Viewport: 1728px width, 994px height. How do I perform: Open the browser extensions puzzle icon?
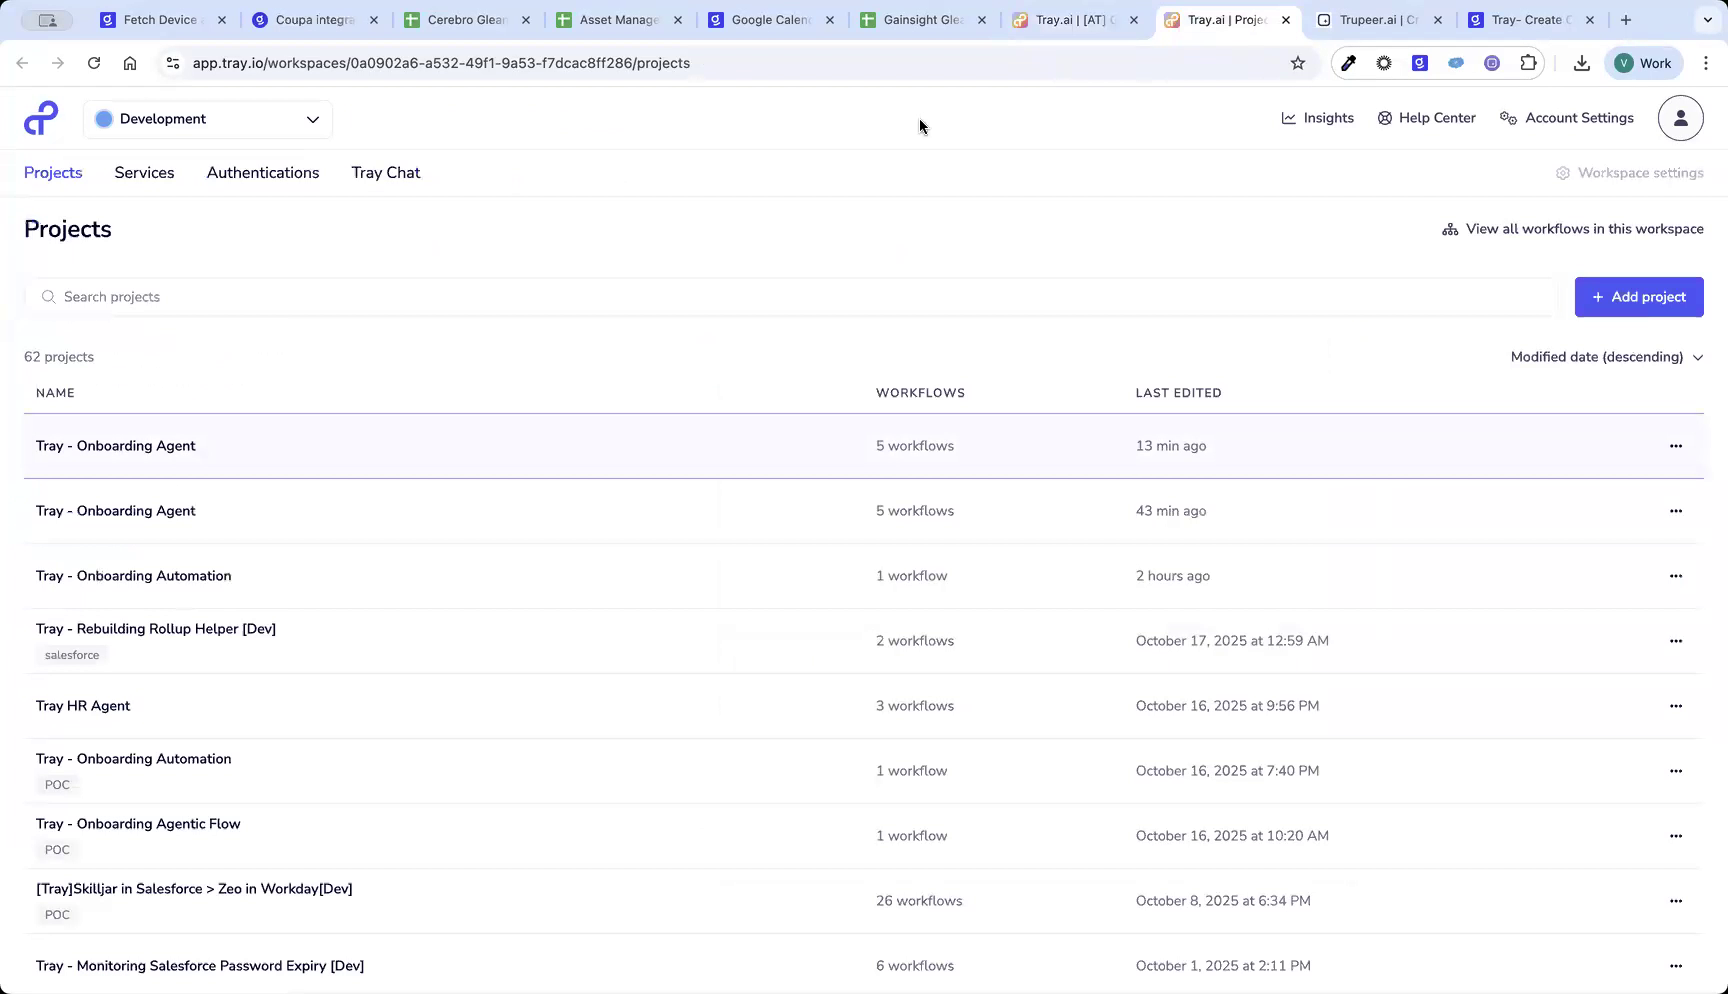coord(1528,63)
